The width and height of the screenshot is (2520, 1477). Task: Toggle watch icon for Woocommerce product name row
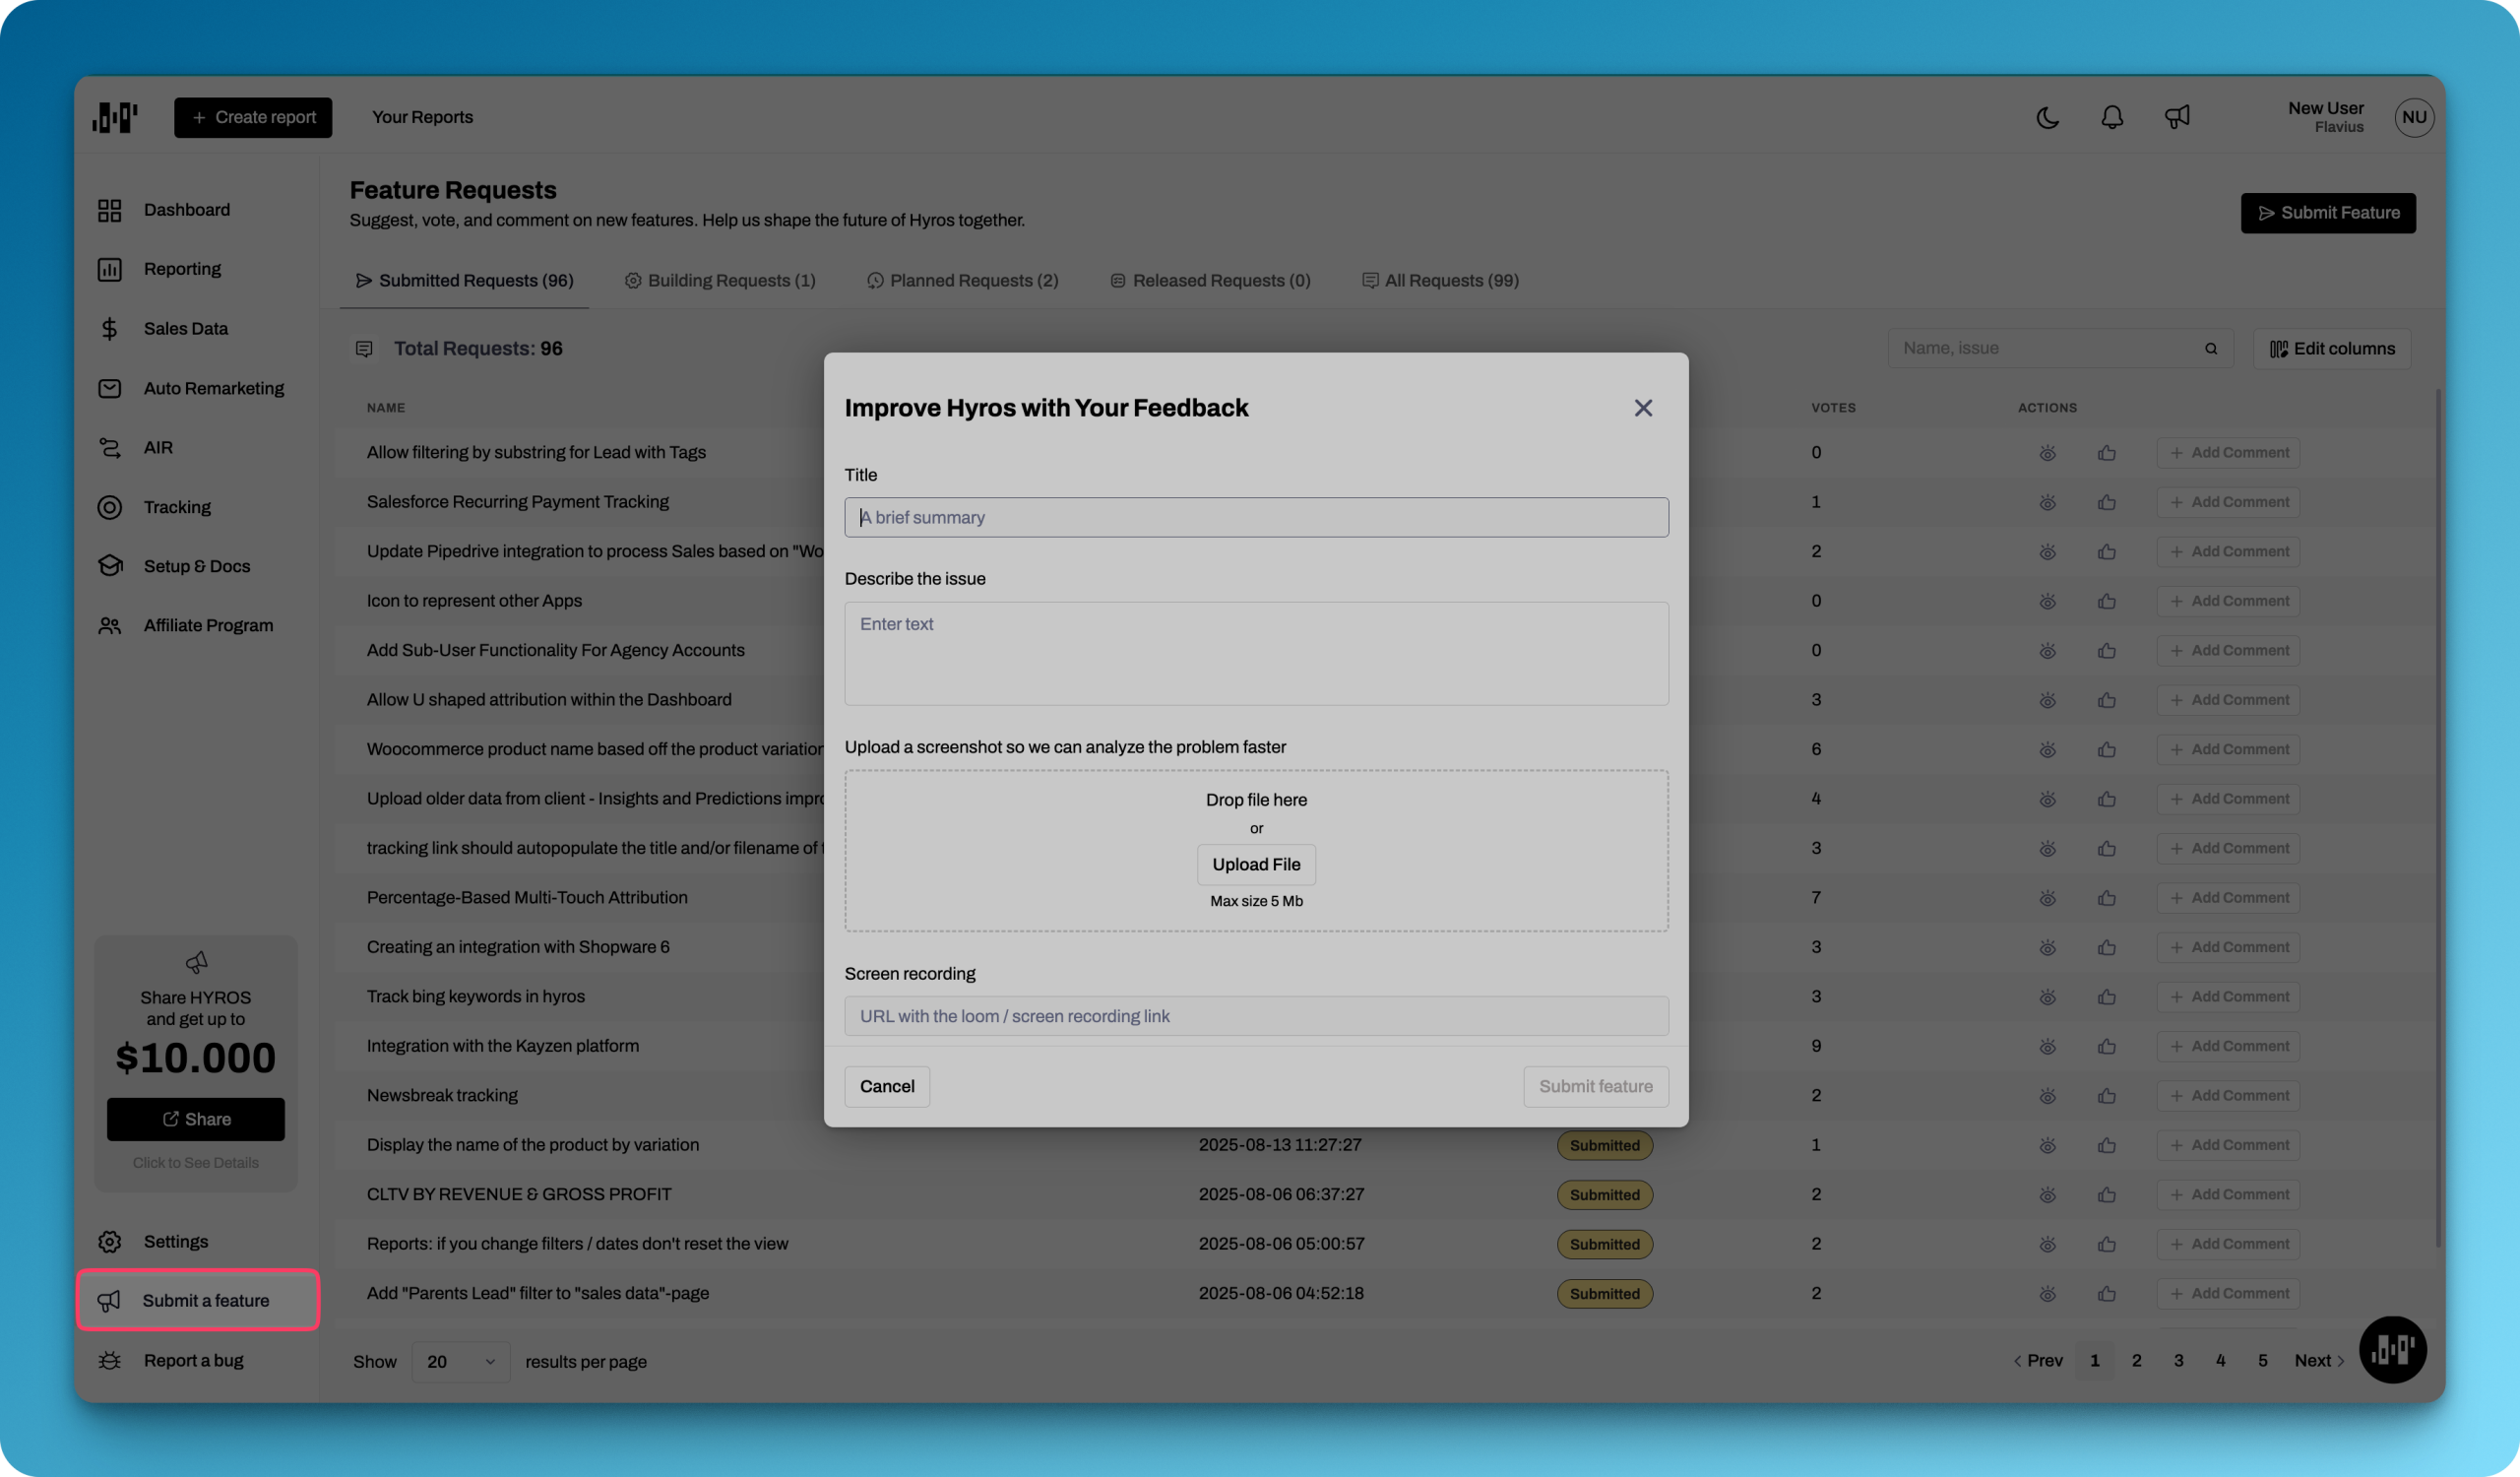point(2047,750)
